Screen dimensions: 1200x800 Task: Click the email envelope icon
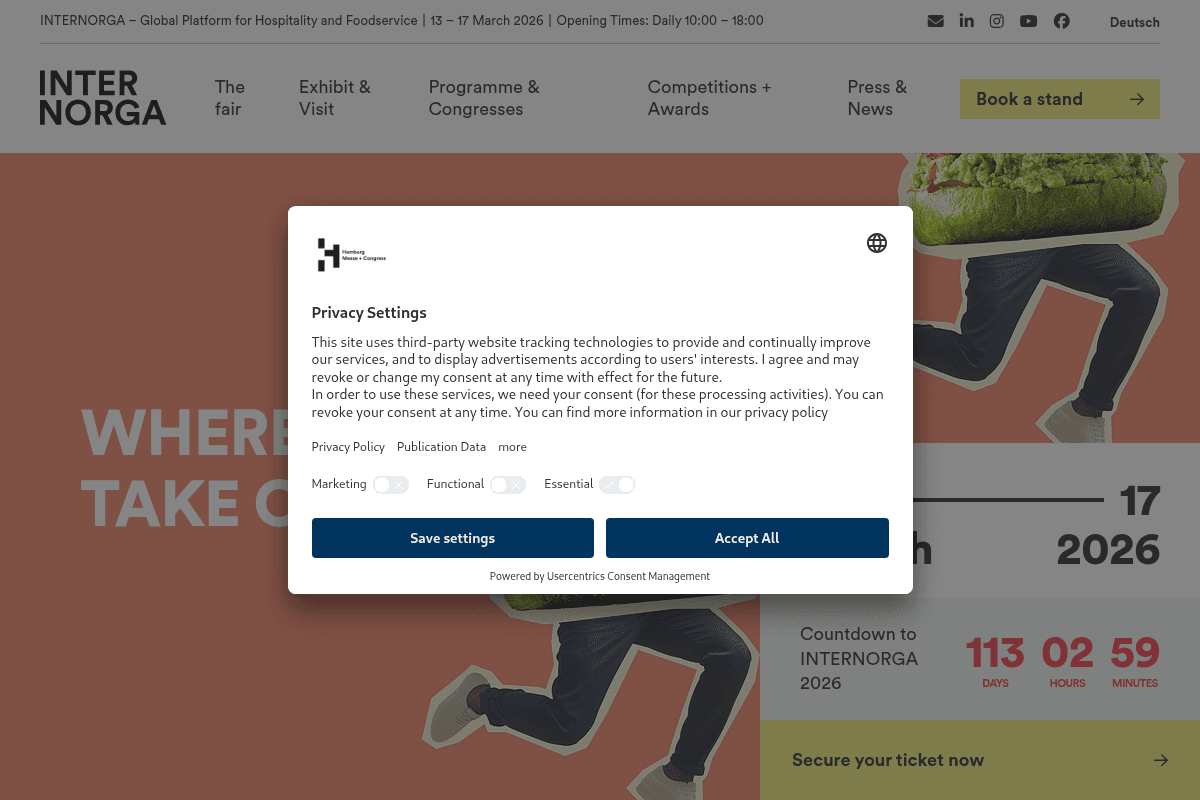pyautogui.click(x=935, y=21)
